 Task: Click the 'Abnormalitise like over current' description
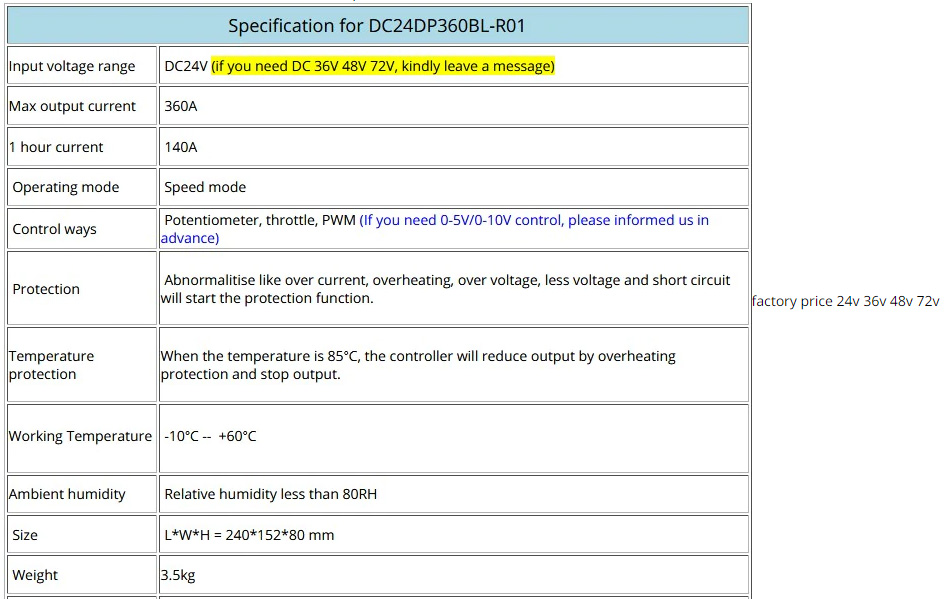point(446,289)
